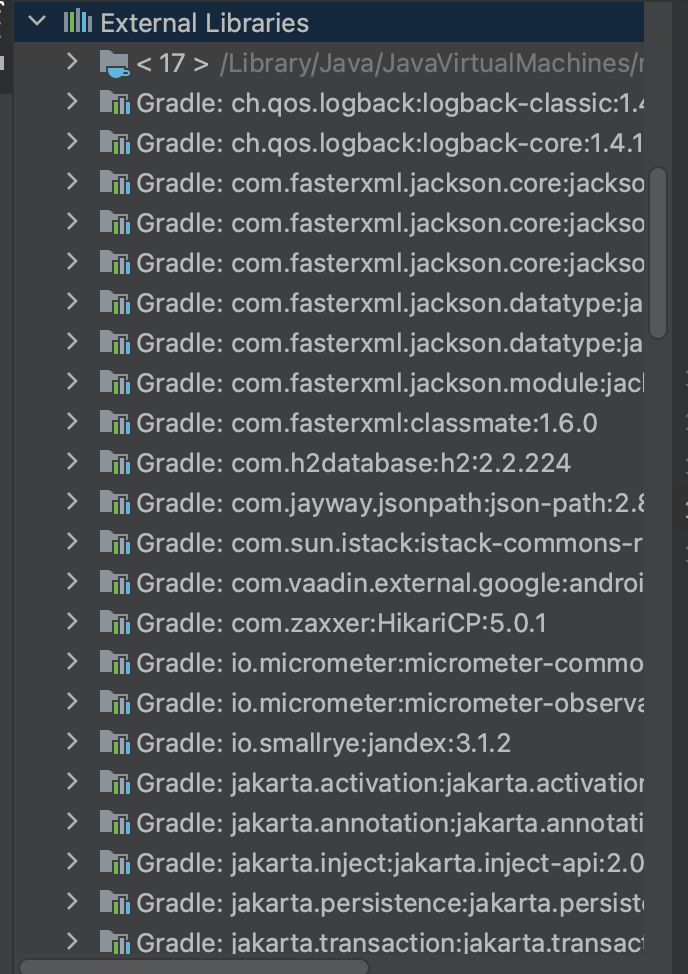
Task: Expand the < 17 > JDK node
Action: click(72, 61)
